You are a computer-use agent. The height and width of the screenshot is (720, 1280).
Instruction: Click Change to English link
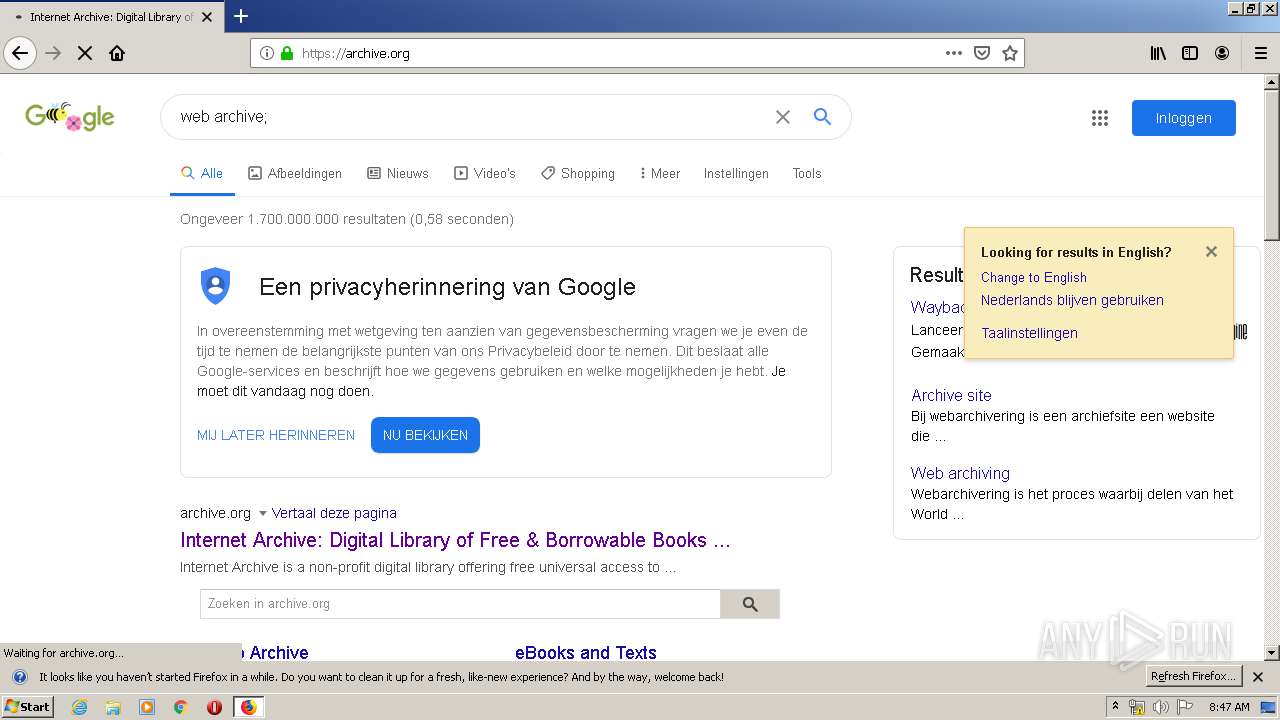[1033, 277]
